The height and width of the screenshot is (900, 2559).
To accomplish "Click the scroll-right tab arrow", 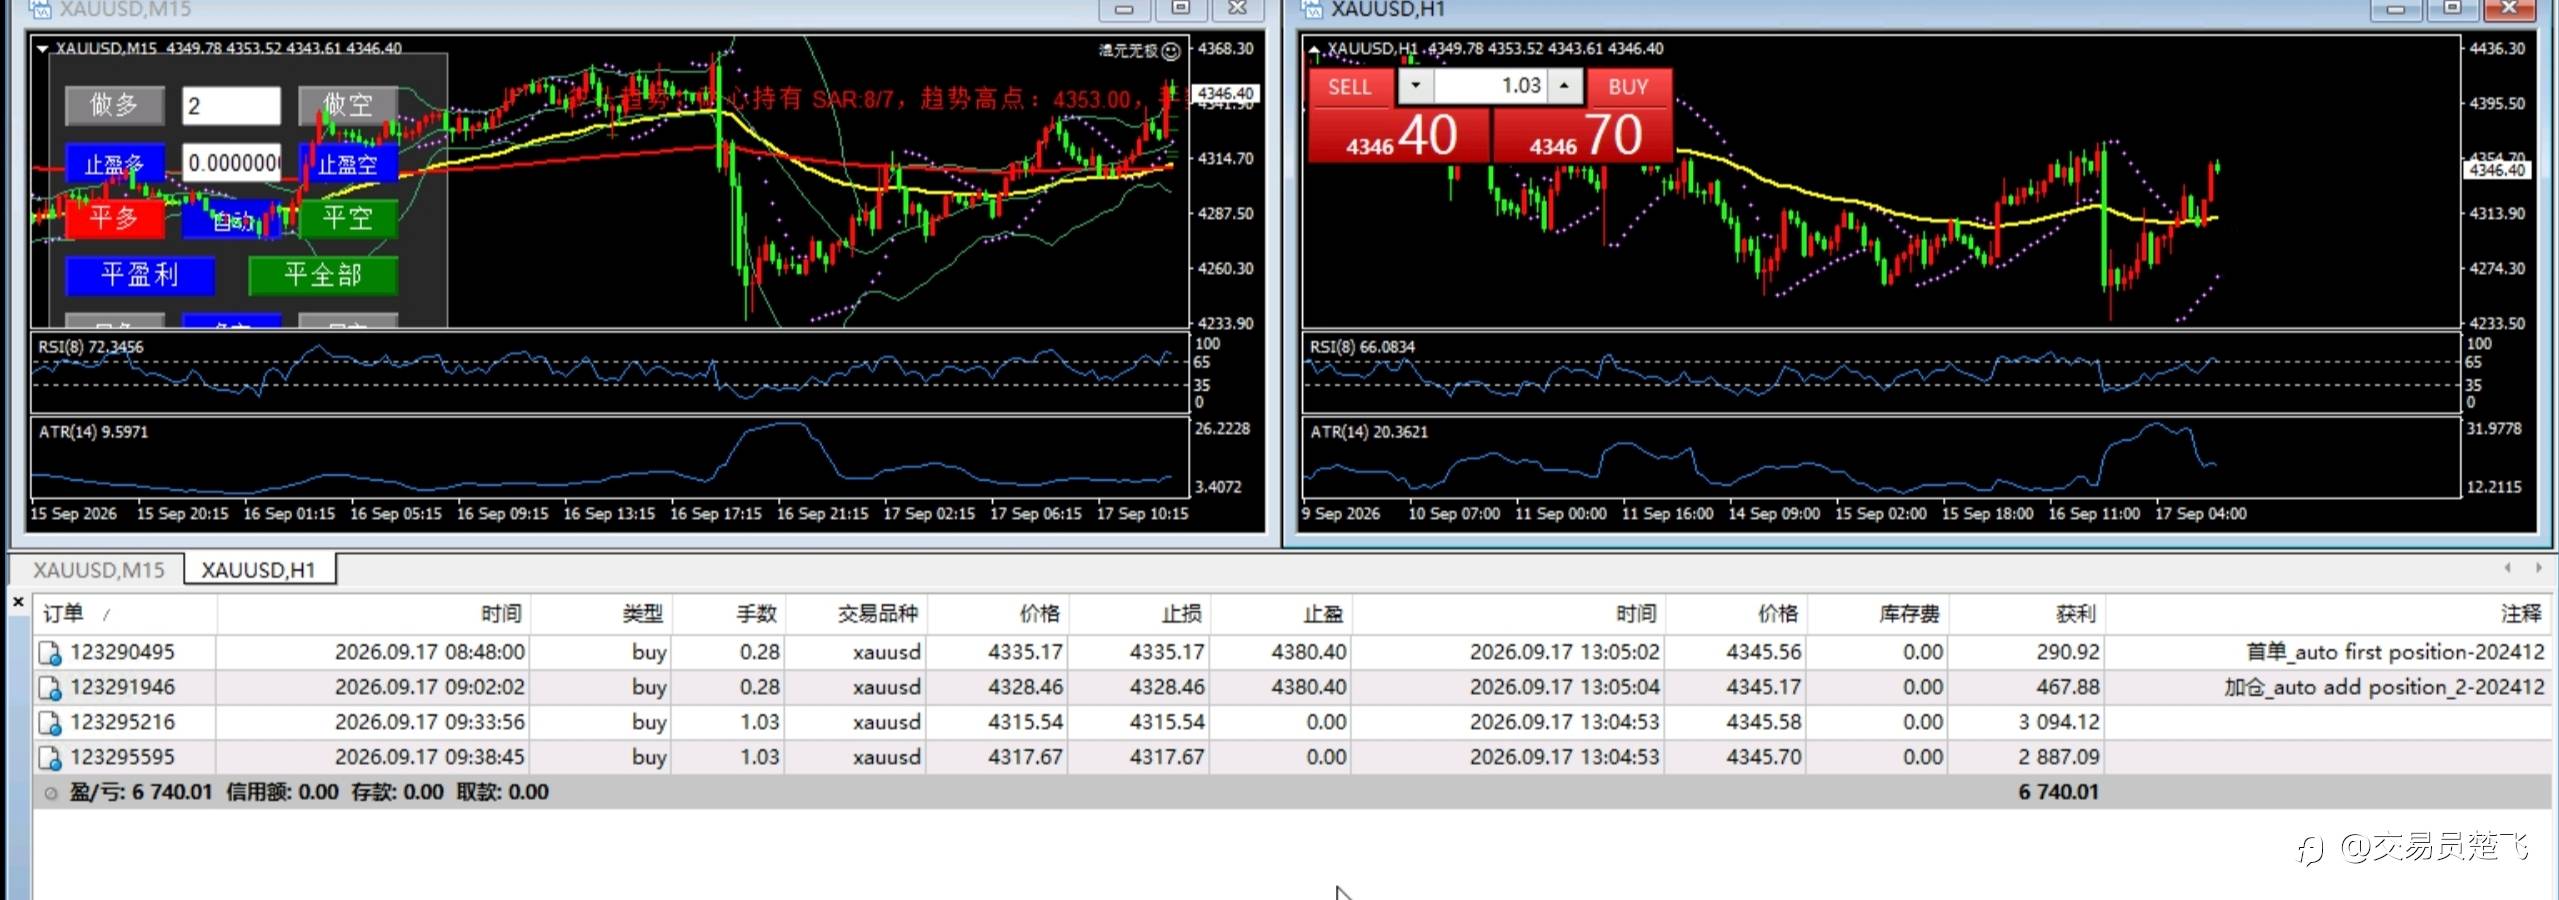I will click(x=2539, y=568).
